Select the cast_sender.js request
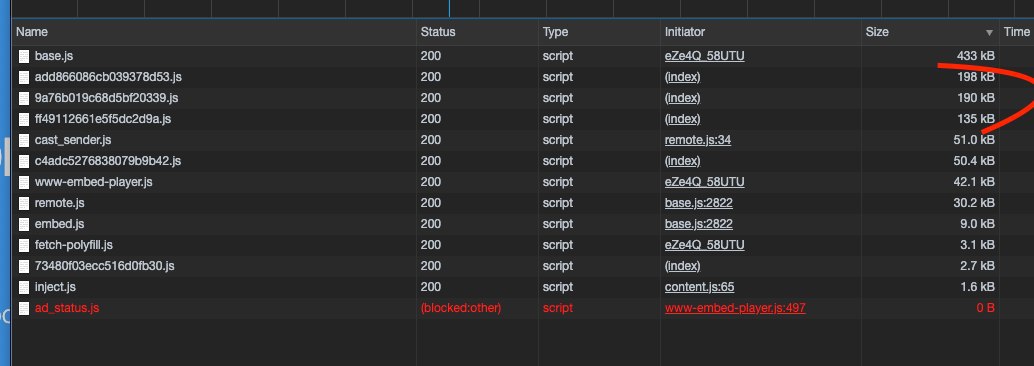The image size is (1034, 366). (523, 140)
